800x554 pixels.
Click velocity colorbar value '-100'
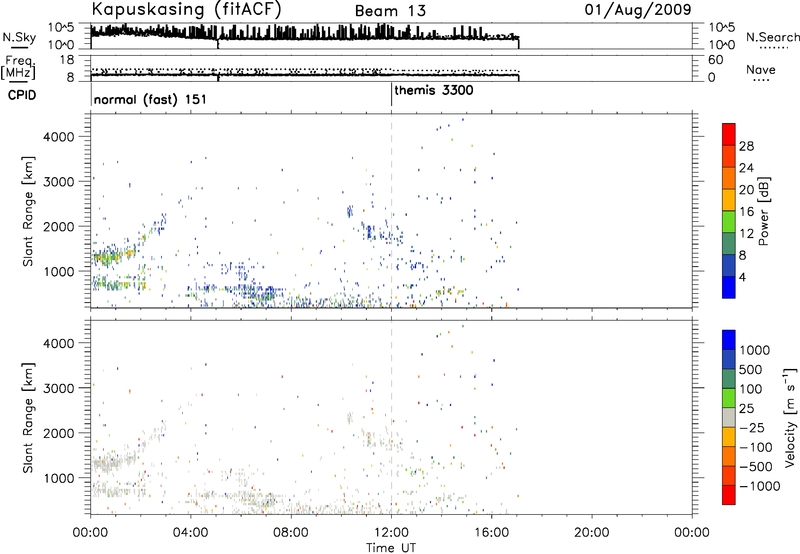(x=756, y=447)
